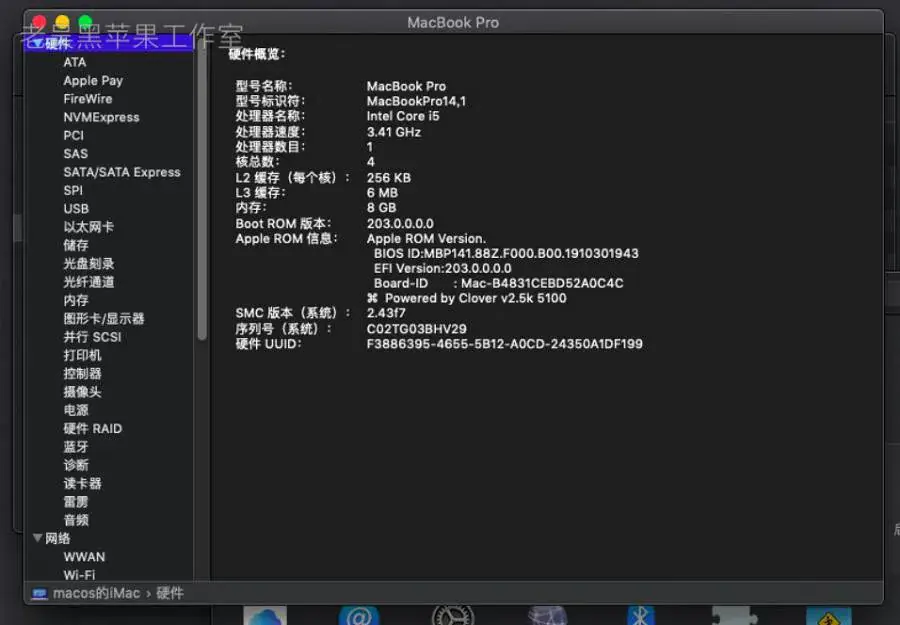Image resolution: width=900 pixels, height=625 pixels.
Task: Collapse the 网络 section triangle
Action: 38,538
